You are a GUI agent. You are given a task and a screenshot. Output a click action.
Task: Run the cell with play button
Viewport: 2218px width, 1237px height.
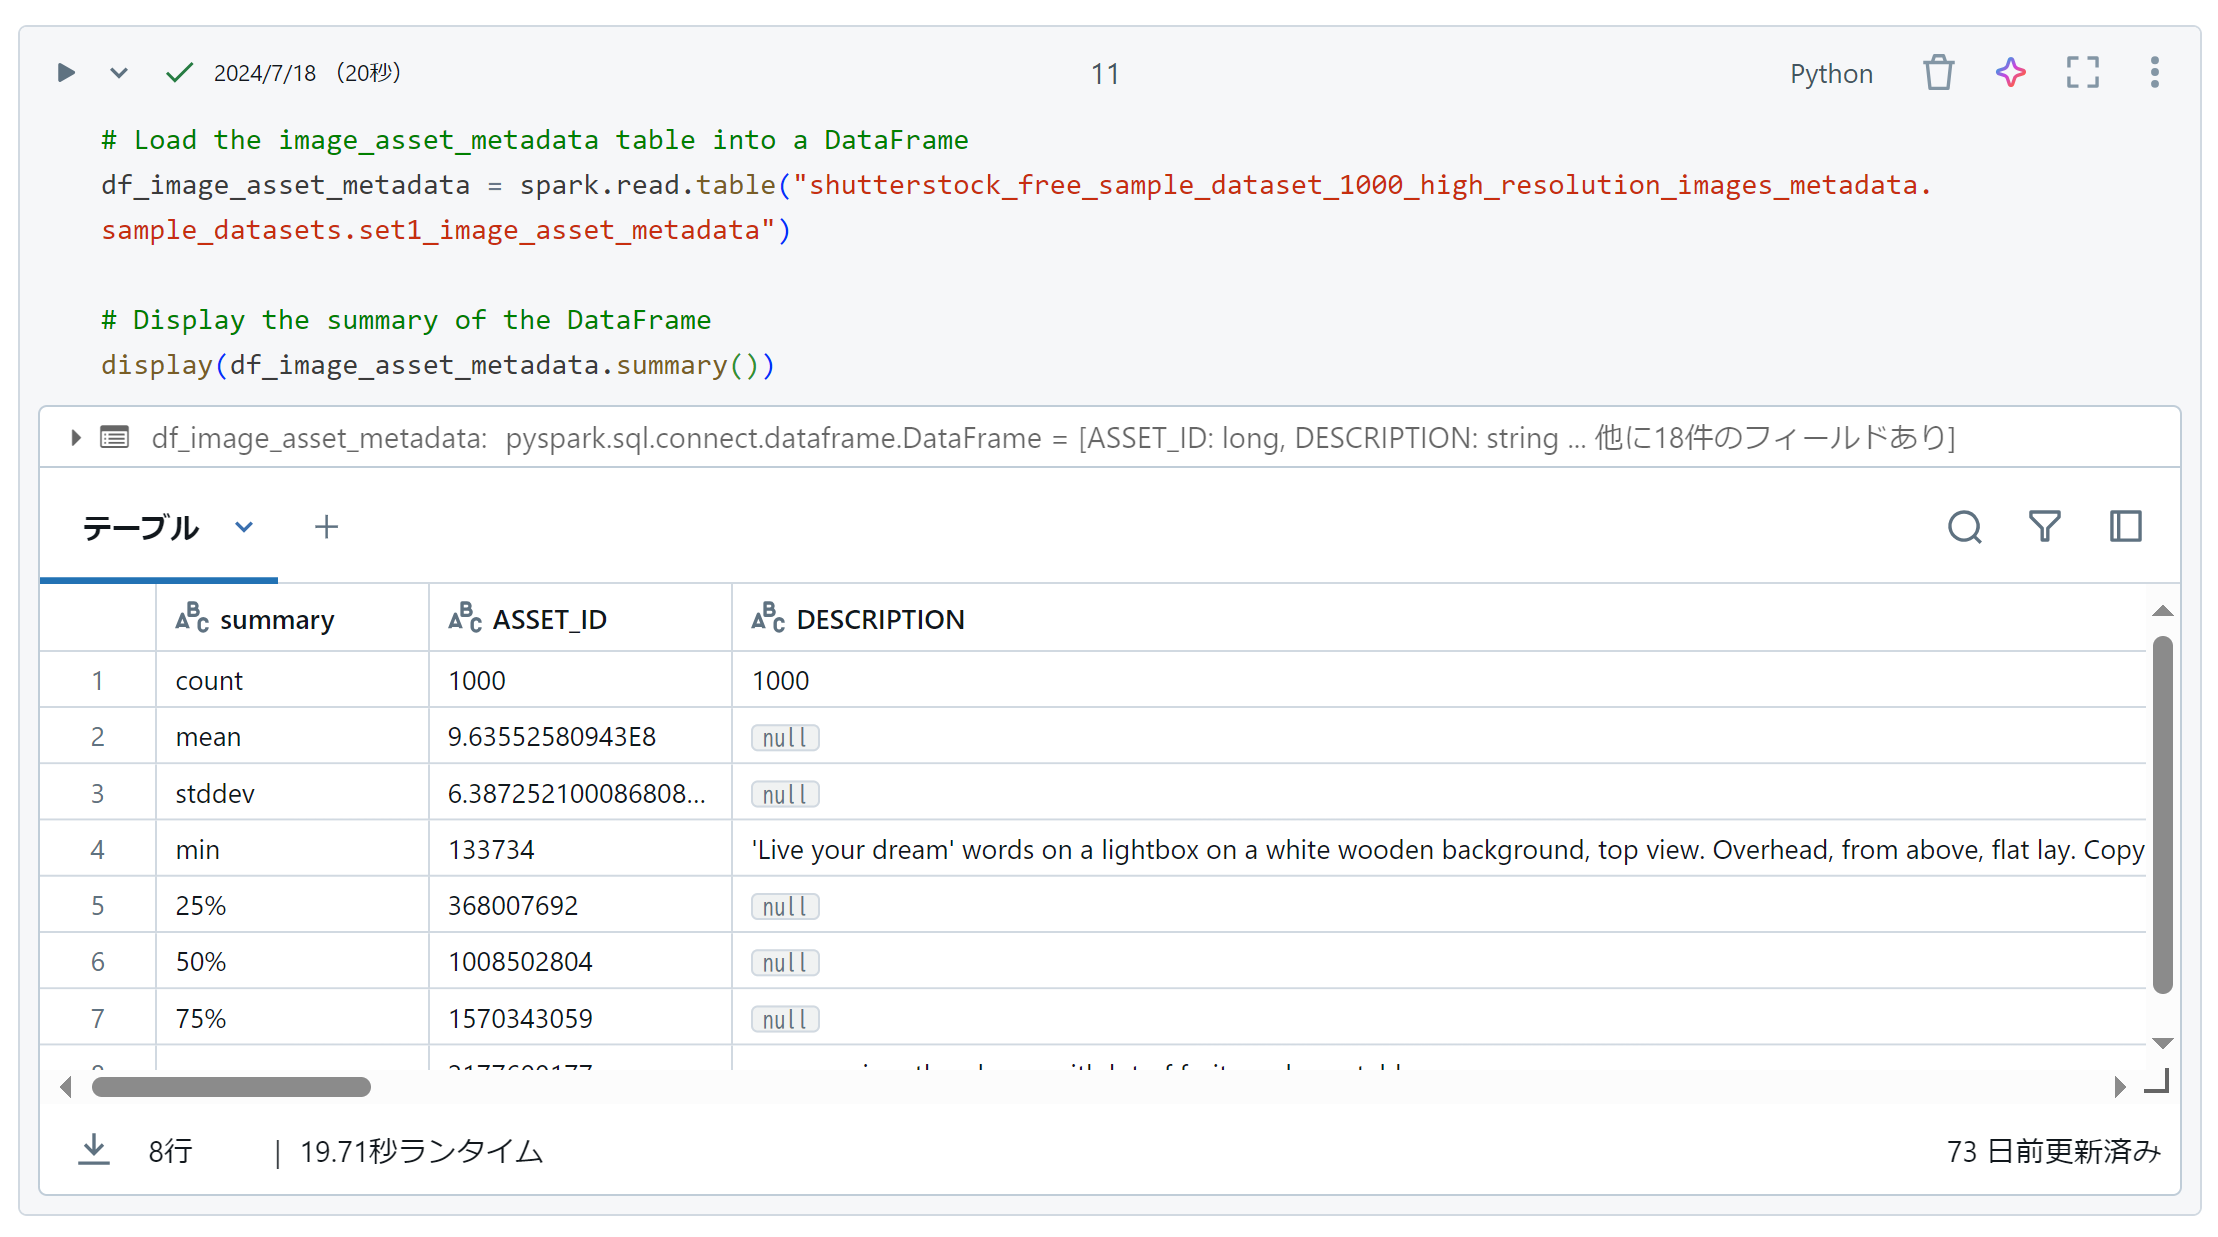click(66, 73)
